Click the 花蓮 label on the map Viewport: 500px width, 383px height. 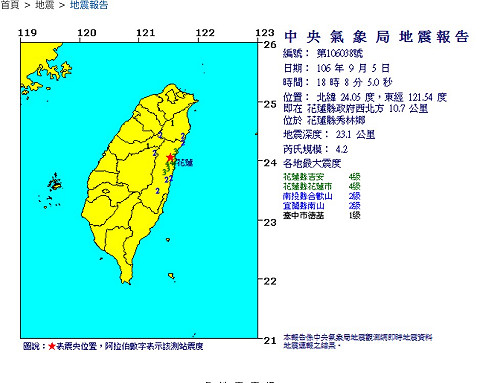point(184,163)
